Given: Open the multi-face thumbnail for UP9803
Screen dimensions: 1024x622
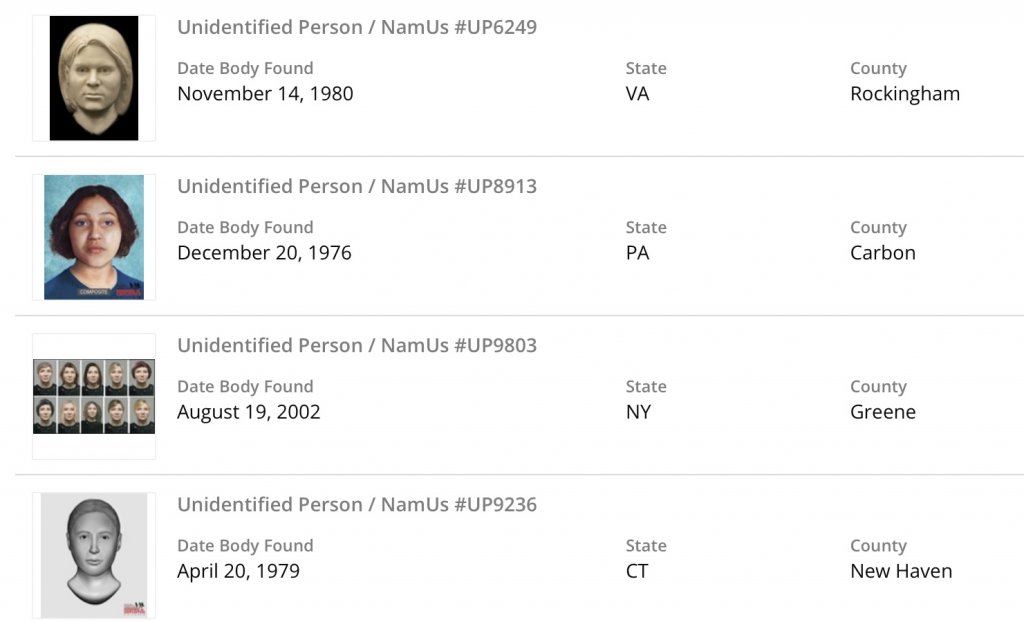Looking at the screenshot, I should click(94, 396).
